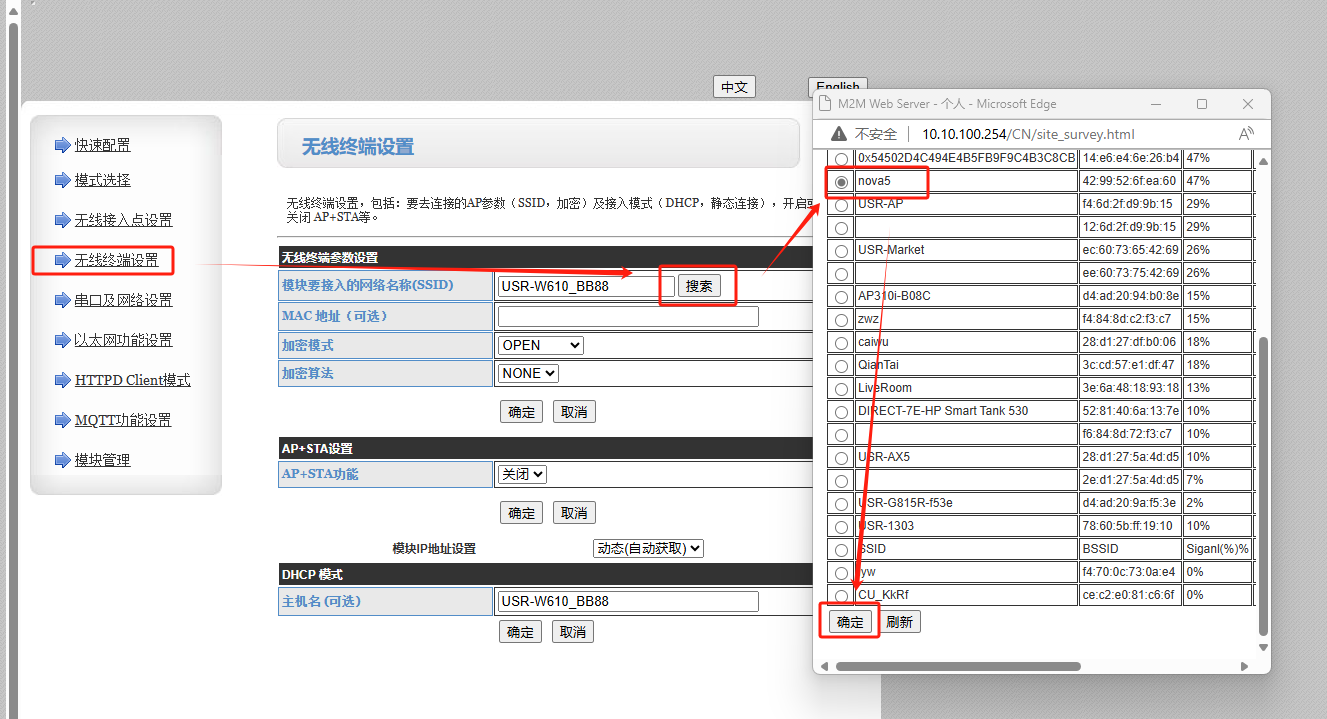This screenshot has height=719, width=1327.
Task: Click the page icon in popup title bar
Action: point(825,104)
